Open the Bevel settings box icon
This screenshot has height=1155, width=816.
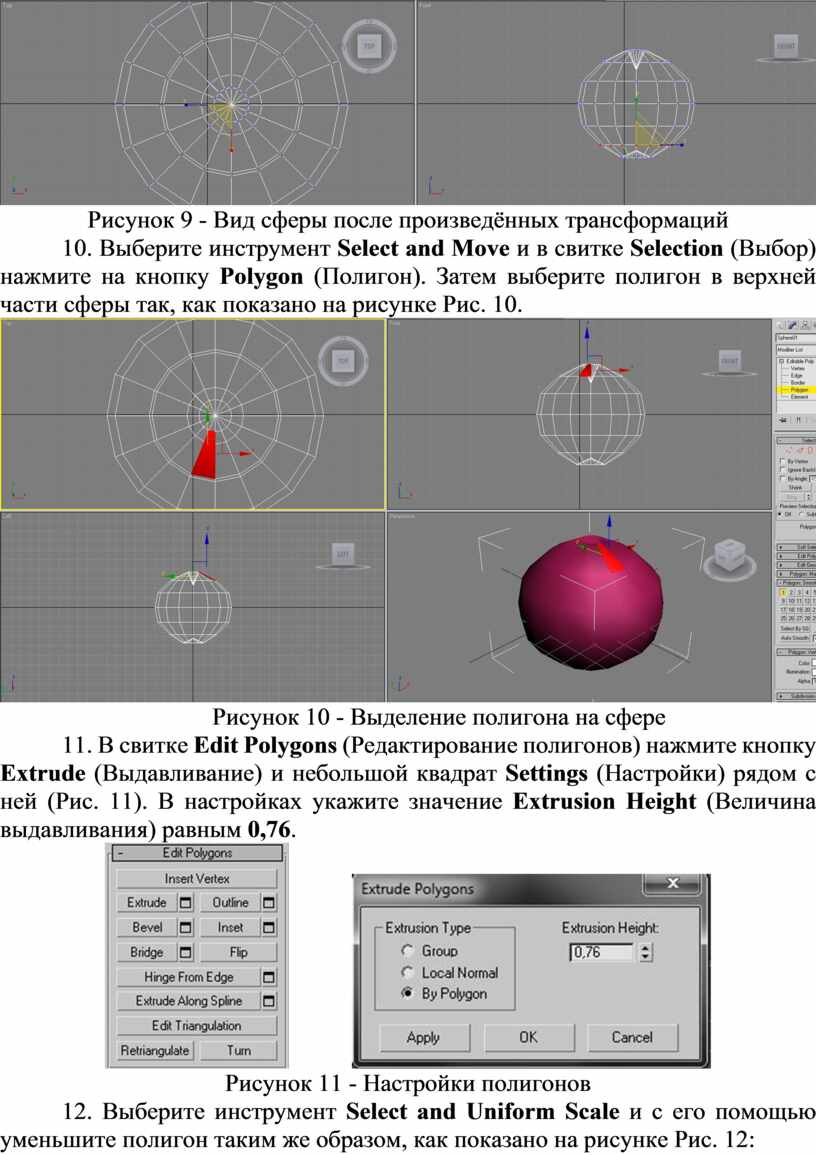pyautogui.click(x=186, y=927)
